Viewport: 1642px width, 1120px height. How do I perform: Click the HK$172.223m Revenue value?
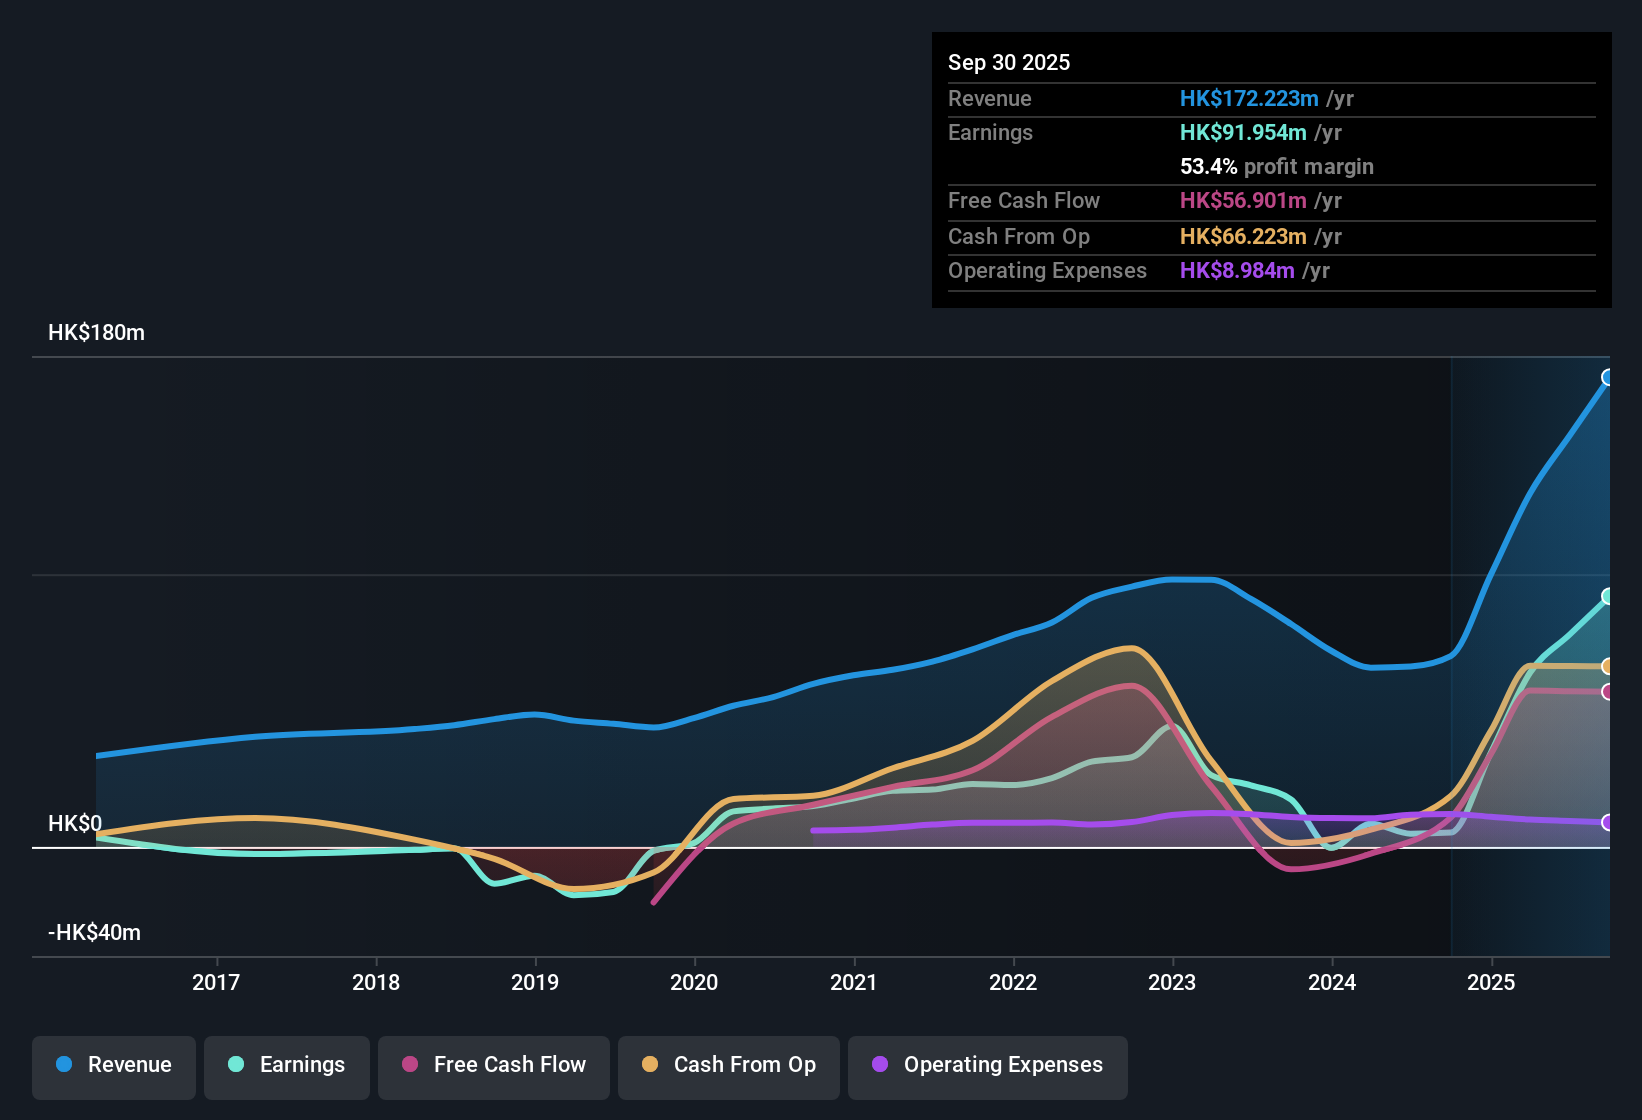coord(1248,99)
